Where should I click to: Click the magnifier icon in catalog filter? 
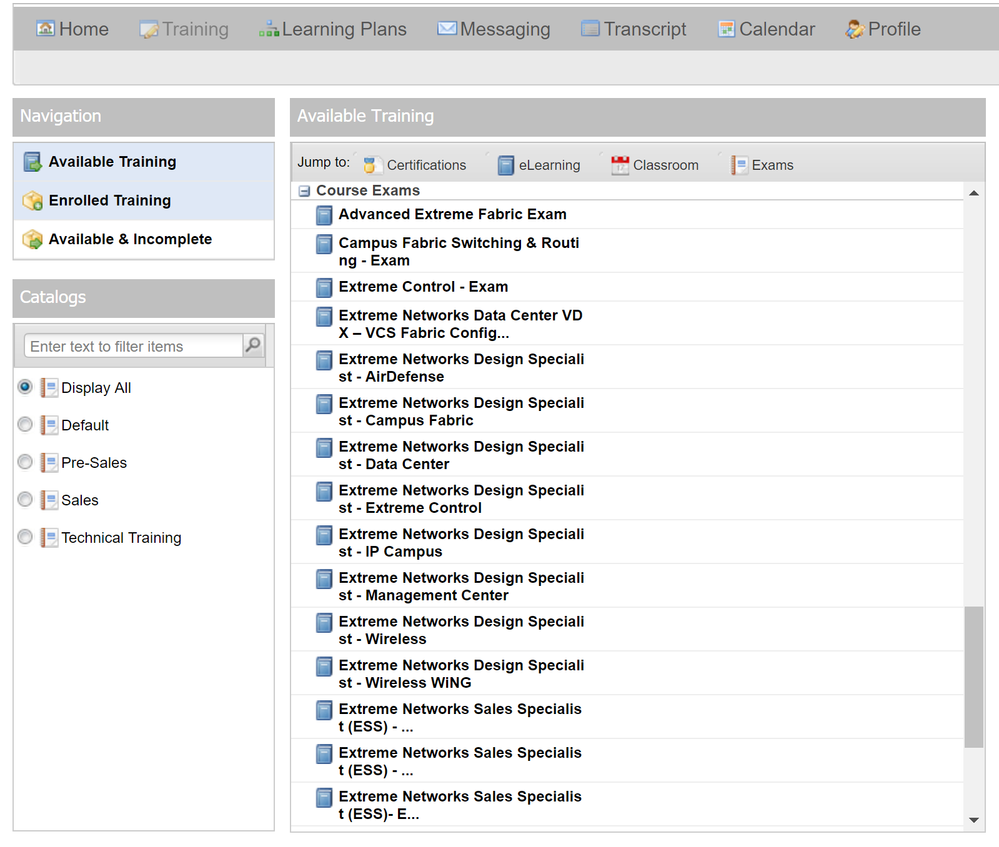pyautogui.click(x=254, y=346)
